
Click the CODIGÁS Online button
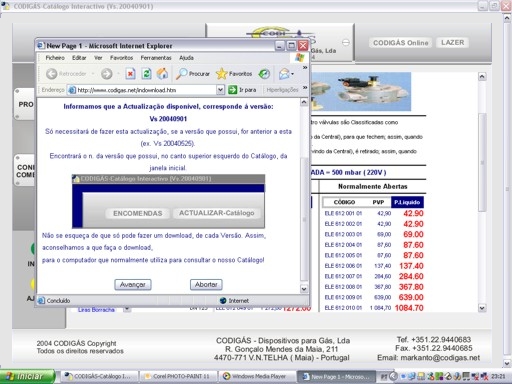pos(401,43)
